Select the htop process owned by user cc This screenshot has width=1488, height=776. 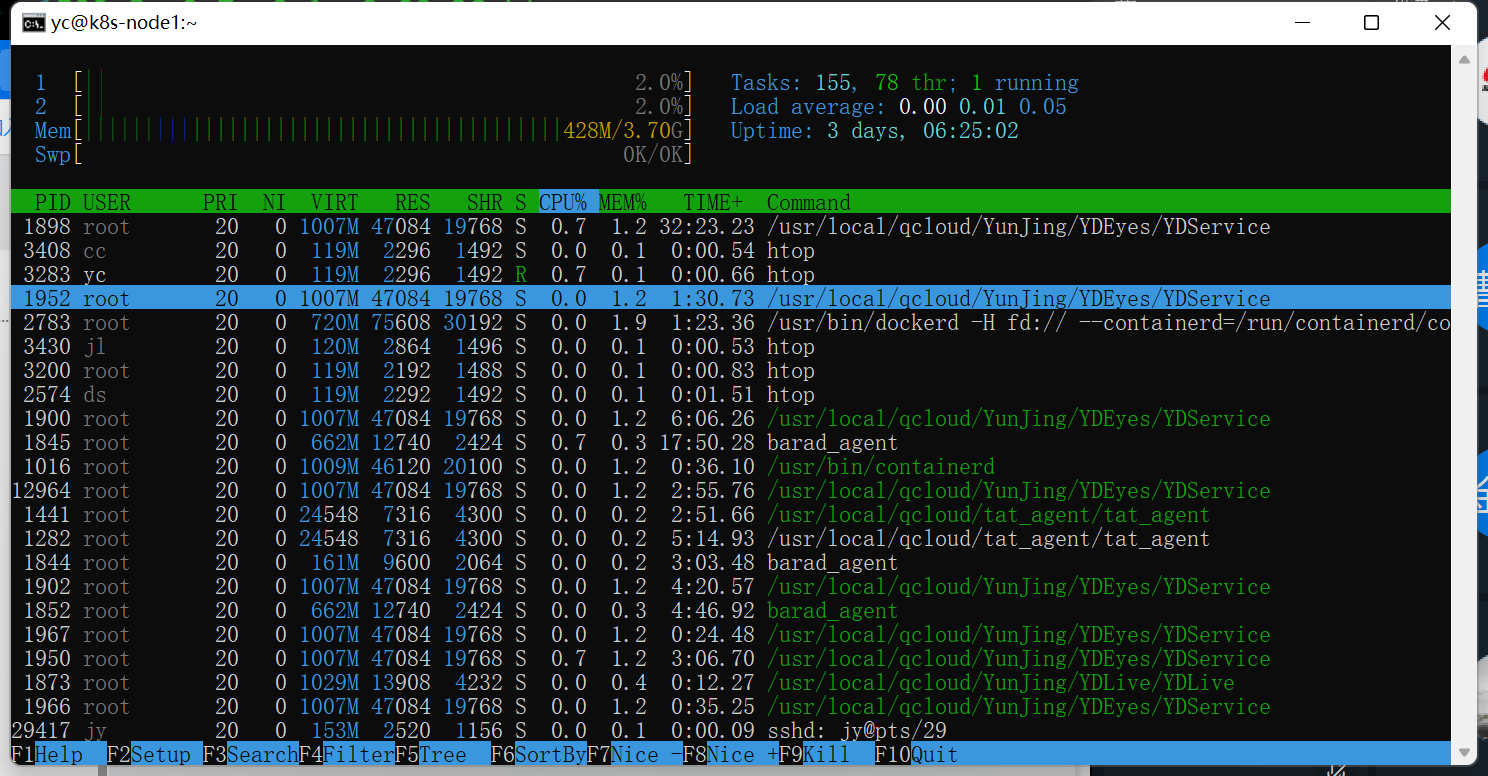pyautogui.click(x=731, y=251)
